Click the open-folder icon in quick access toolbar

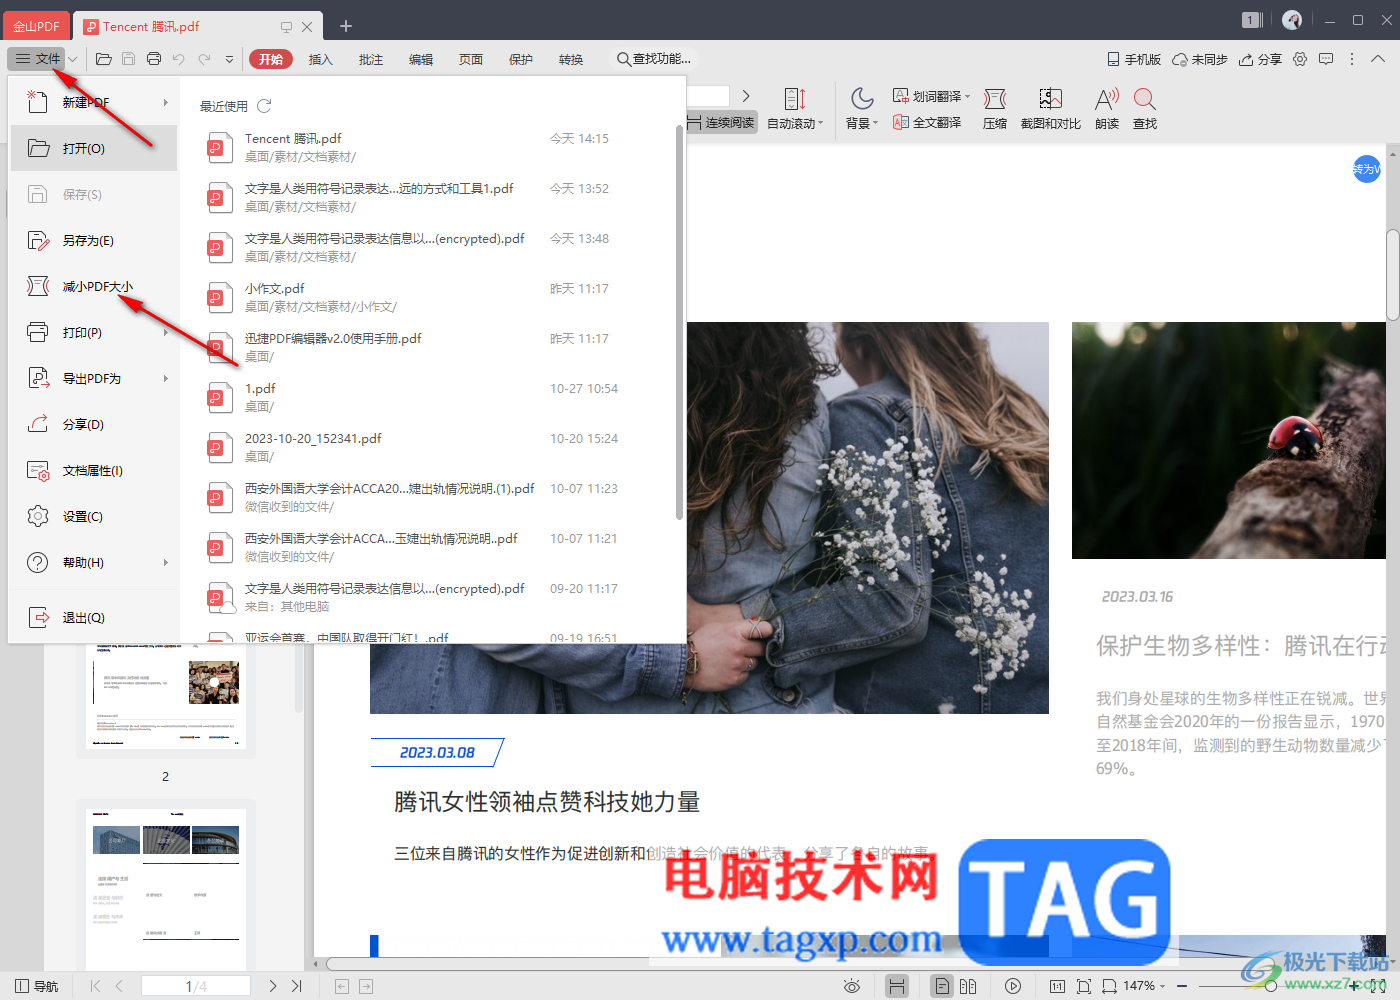[103, 59]
